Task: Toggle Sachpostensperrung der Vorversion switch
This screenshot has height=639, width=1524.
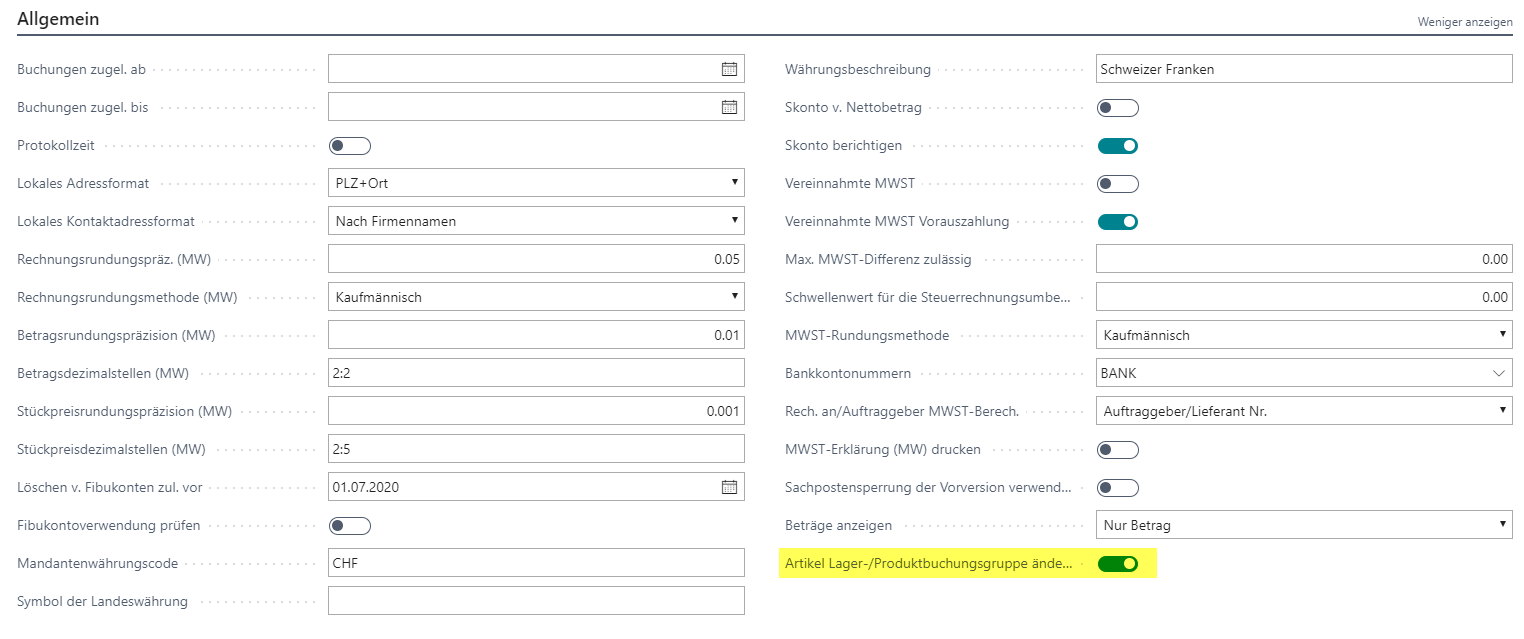Action: pyautogui.click(x=1118, y=488)
